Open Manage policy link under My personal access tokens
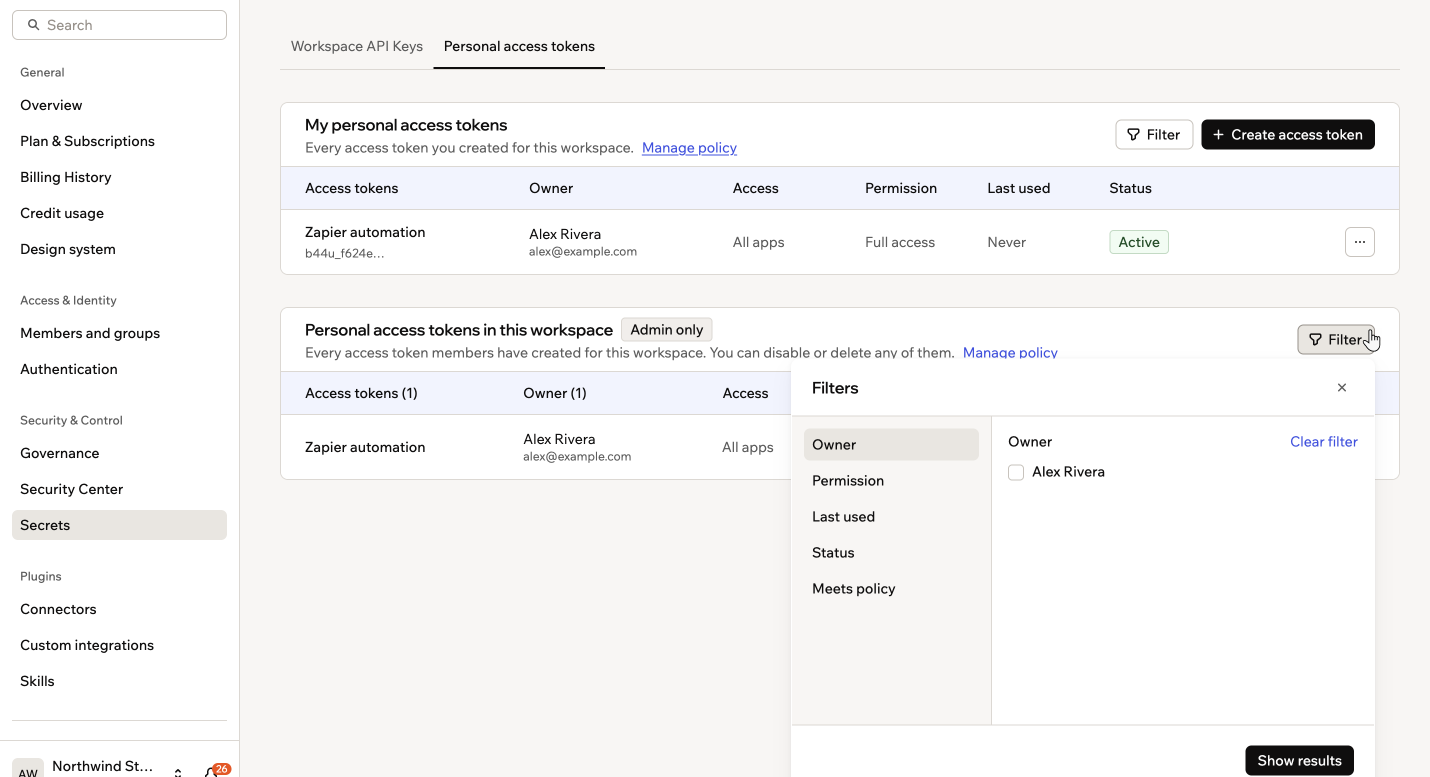Image resolution: width=1430 pixels, height=777 pixels. pyautogui.click(x=689, y=148)
